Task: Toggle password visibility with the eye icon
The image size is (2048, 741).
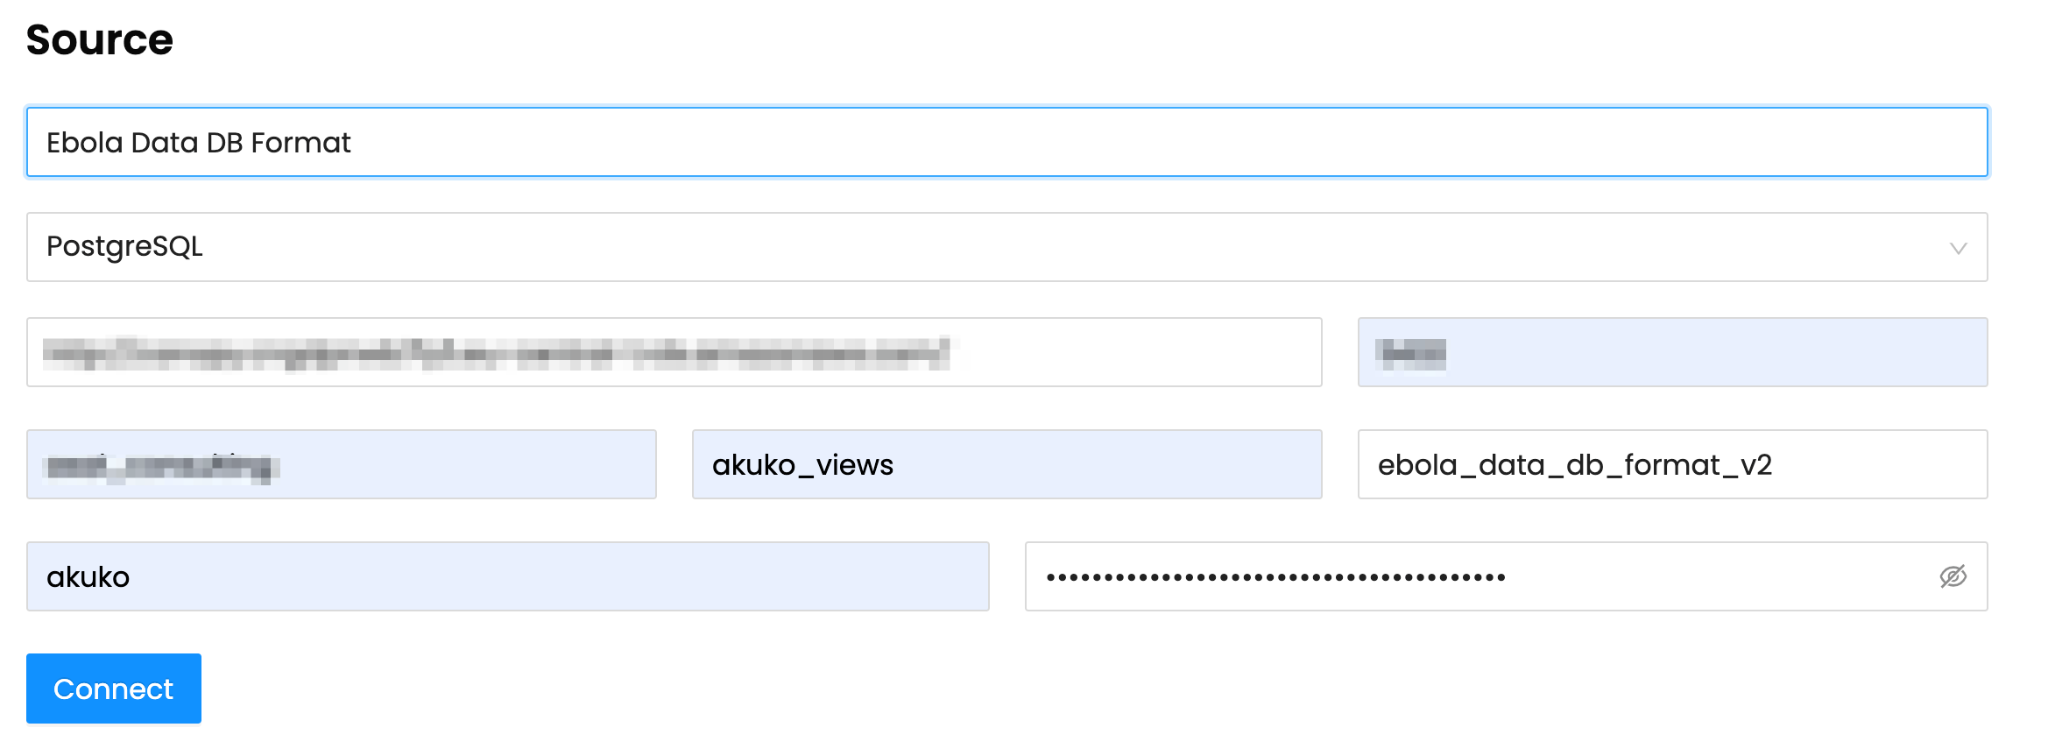Action: (x=1952, y=576)
